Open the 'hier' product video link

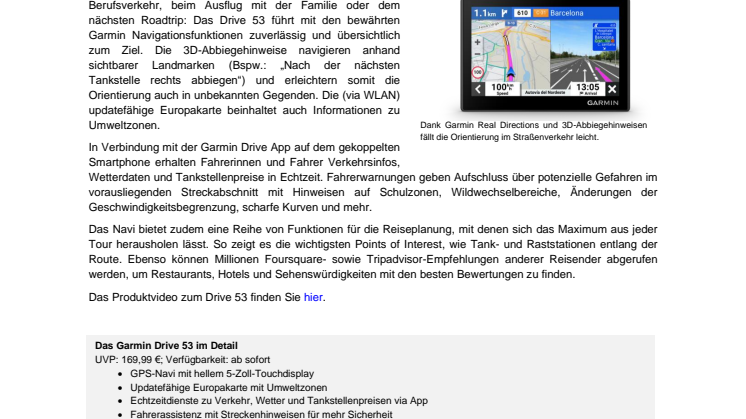tap(314, 297)
